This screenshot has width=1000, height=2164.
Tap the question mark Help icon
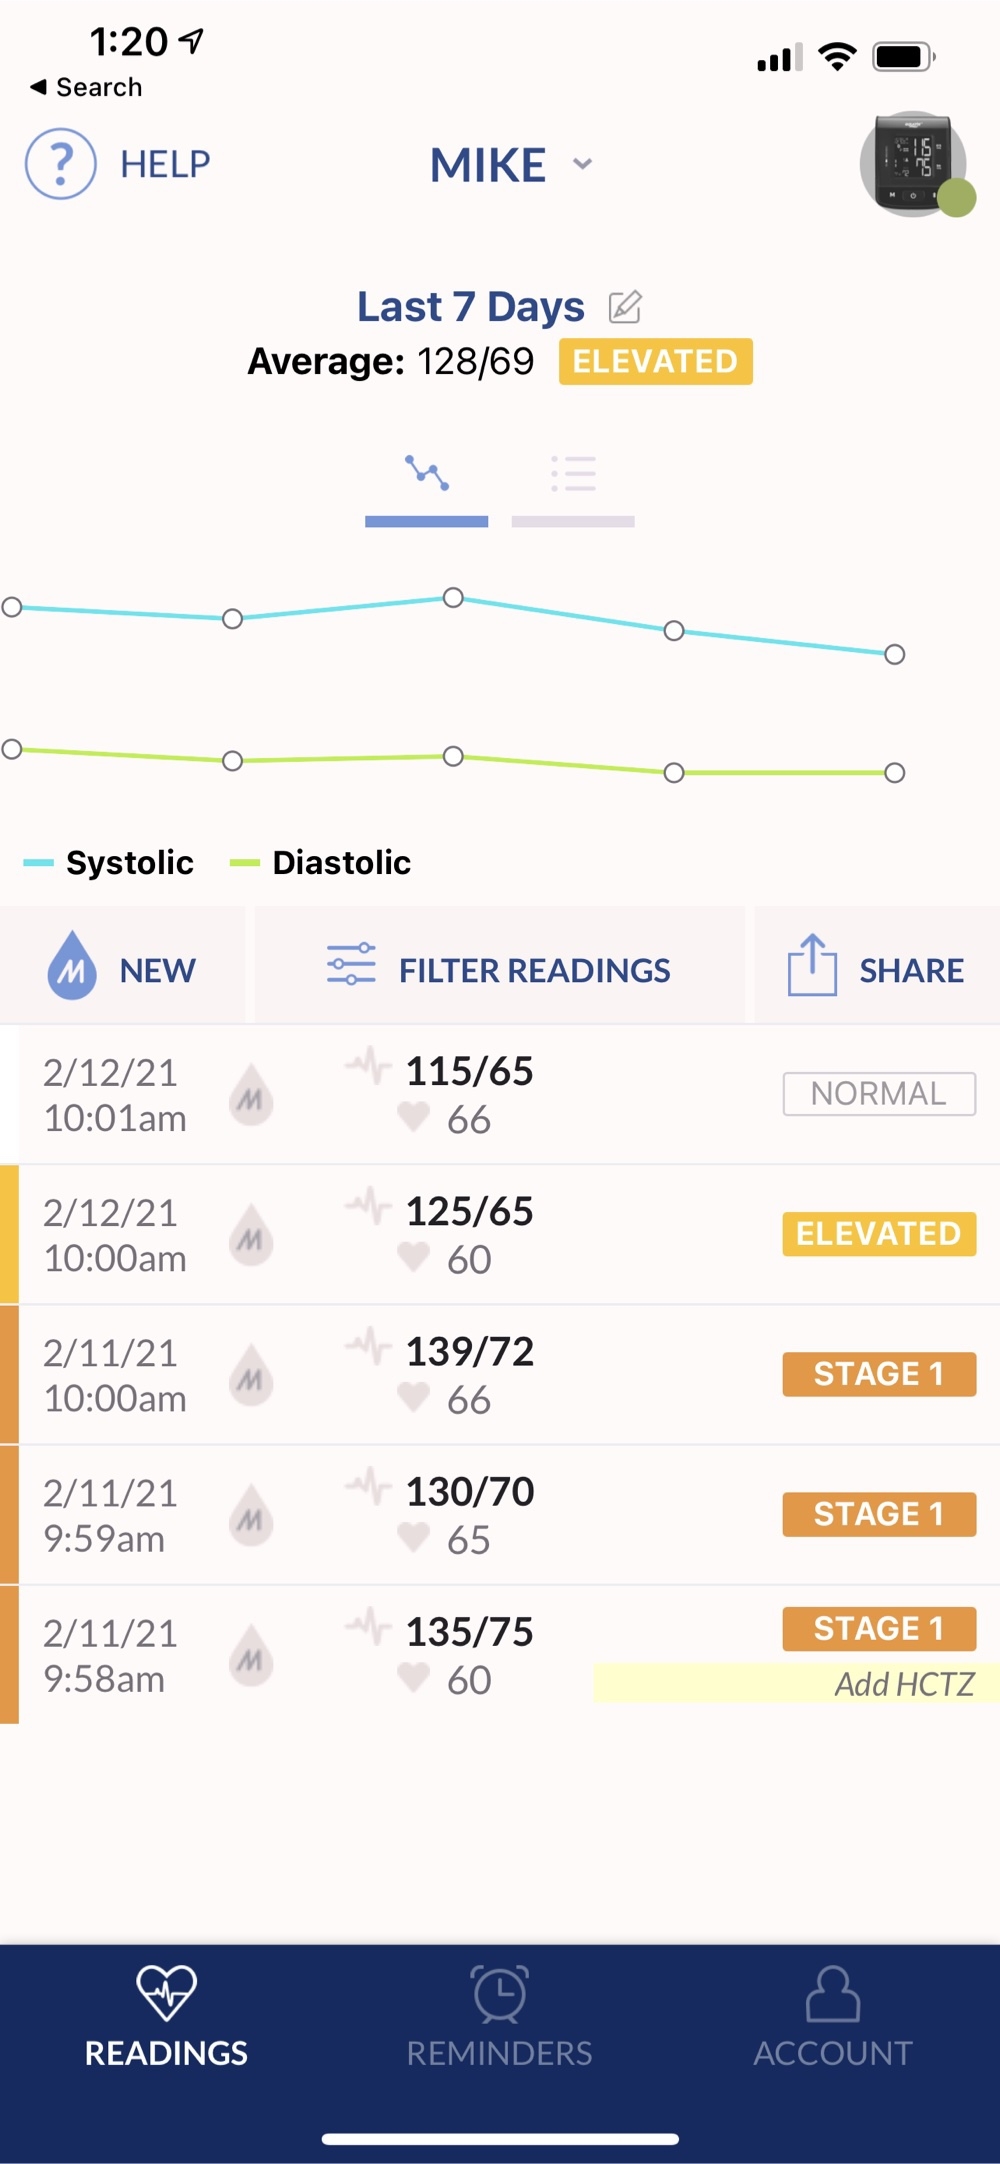click(x=61, y=164)
